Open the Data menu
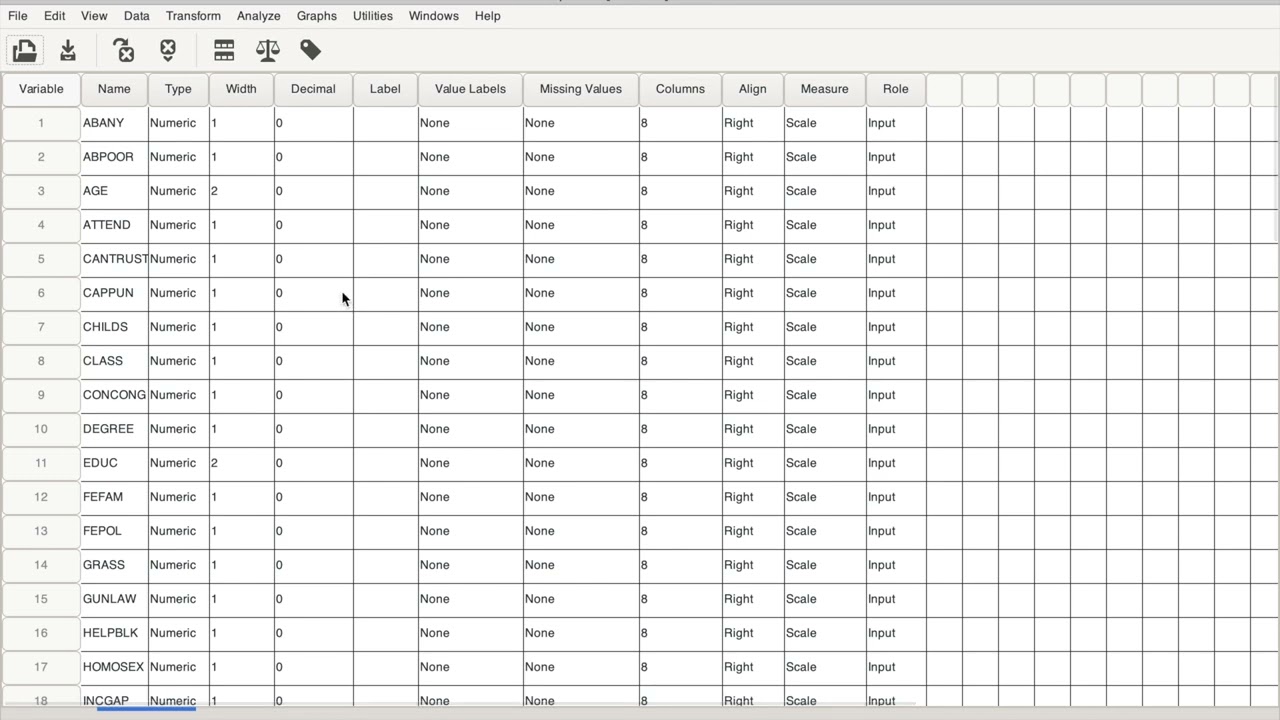The image size is (1280, 720). point(137,16)
